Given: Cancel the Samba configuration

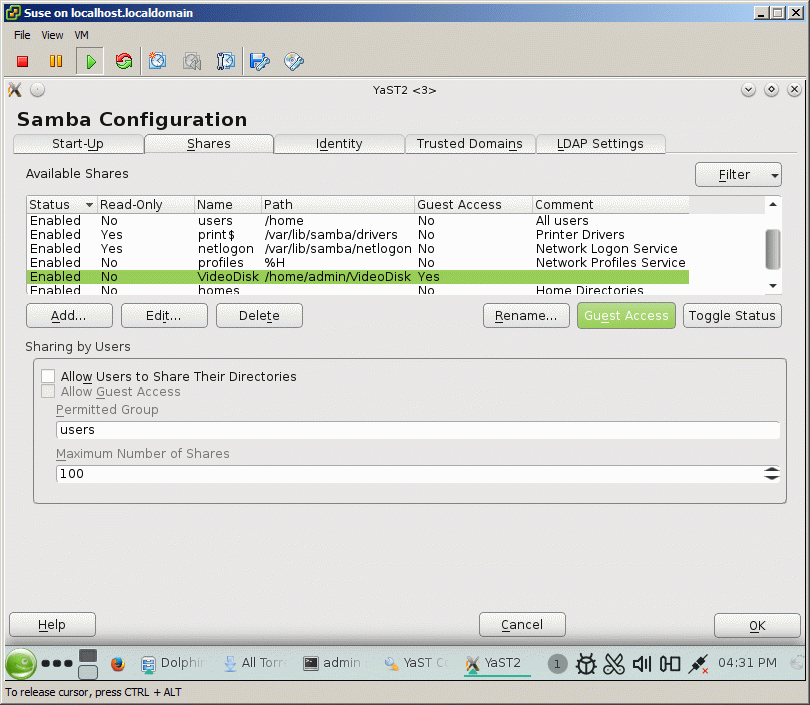Looking at the screenshot, I should (x=522, y=625).
